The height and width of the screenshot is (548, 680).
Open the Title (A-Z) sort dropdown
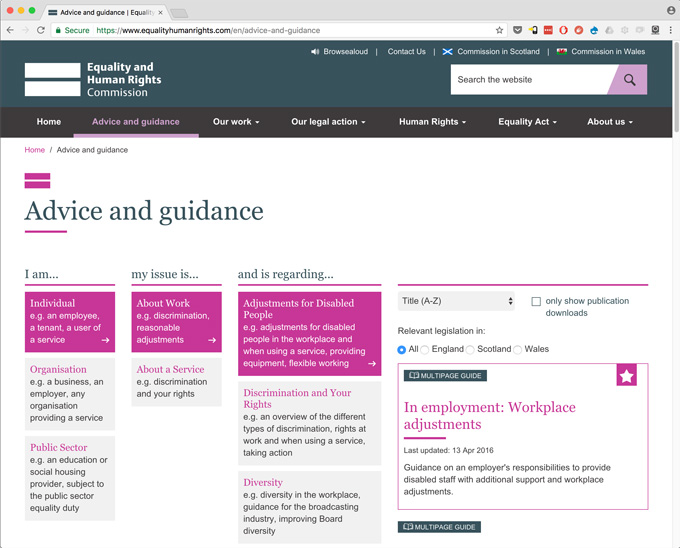point(456,301)
